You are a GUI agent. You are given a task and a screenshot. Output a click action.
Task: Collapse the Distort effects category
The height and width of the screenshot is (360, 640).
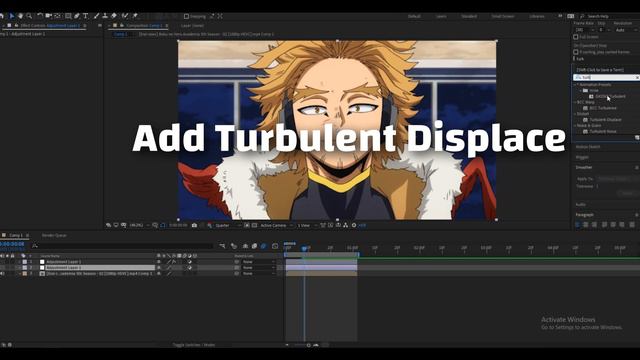[576, 114]
